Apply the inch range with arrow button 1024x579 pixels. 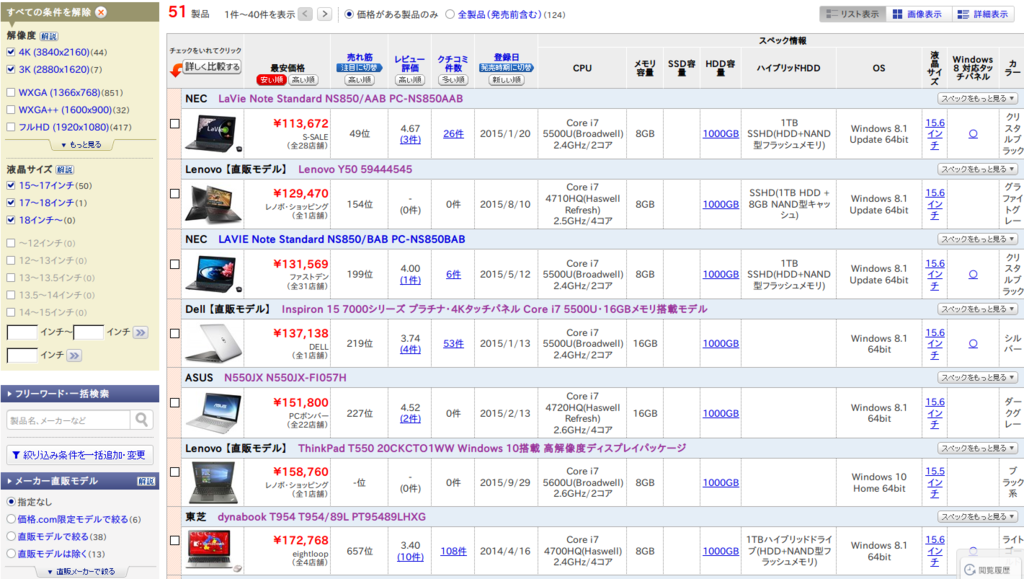[x=140, y=333]
